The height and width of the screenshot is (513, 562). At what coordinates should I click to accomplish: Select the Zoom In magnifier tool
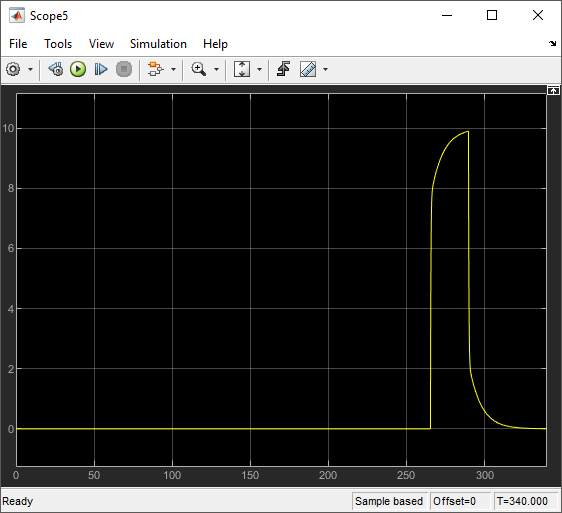[x=199, y=69]
